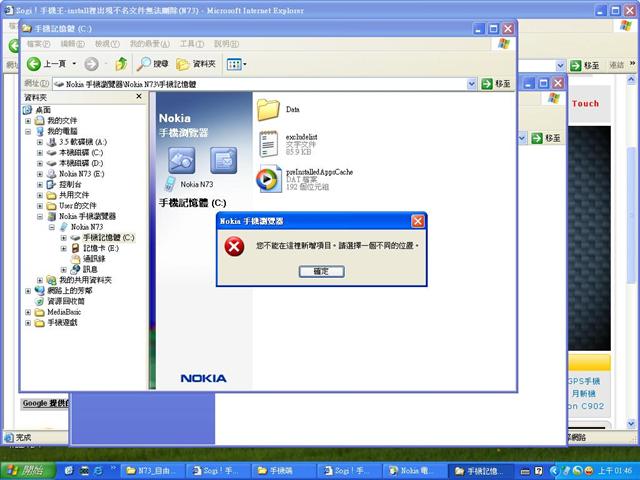The width and height of the screenshot is (640, 480).
Task: Expand 我的文件 tree node
Action: click(28, 121)
